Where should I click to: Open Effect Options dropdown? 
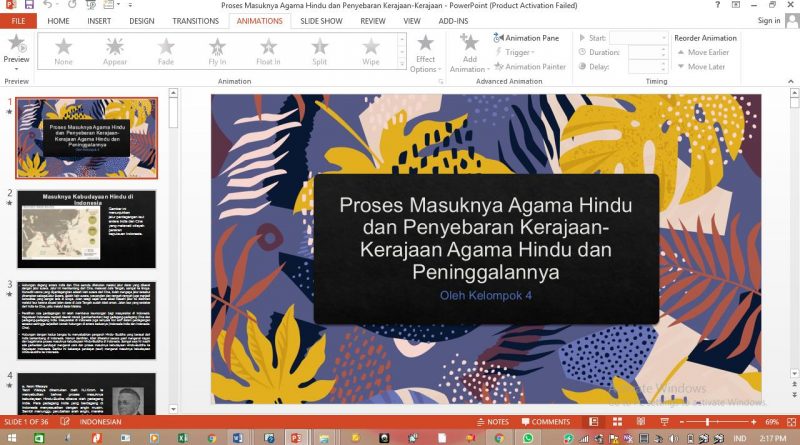[x=426, y=53]
